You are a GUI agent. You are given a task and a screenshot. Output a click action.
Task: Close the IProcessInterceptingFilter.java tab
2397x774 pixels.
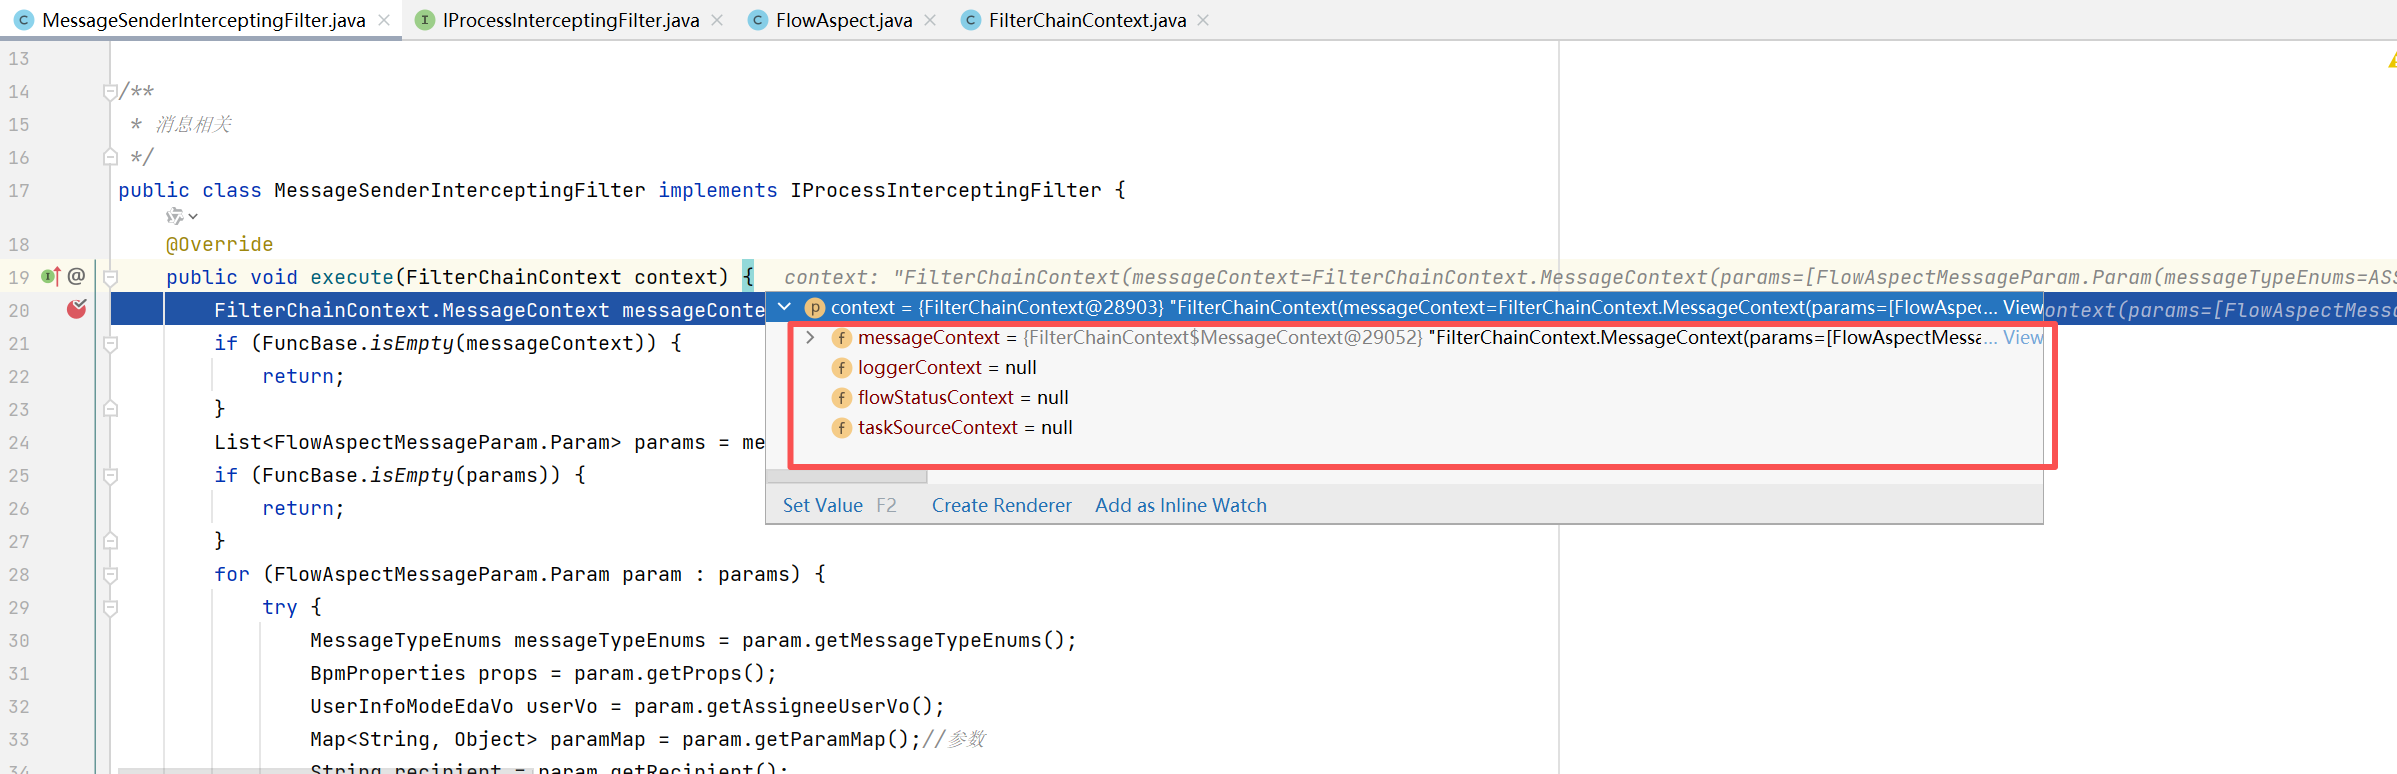tap(717, 20)
